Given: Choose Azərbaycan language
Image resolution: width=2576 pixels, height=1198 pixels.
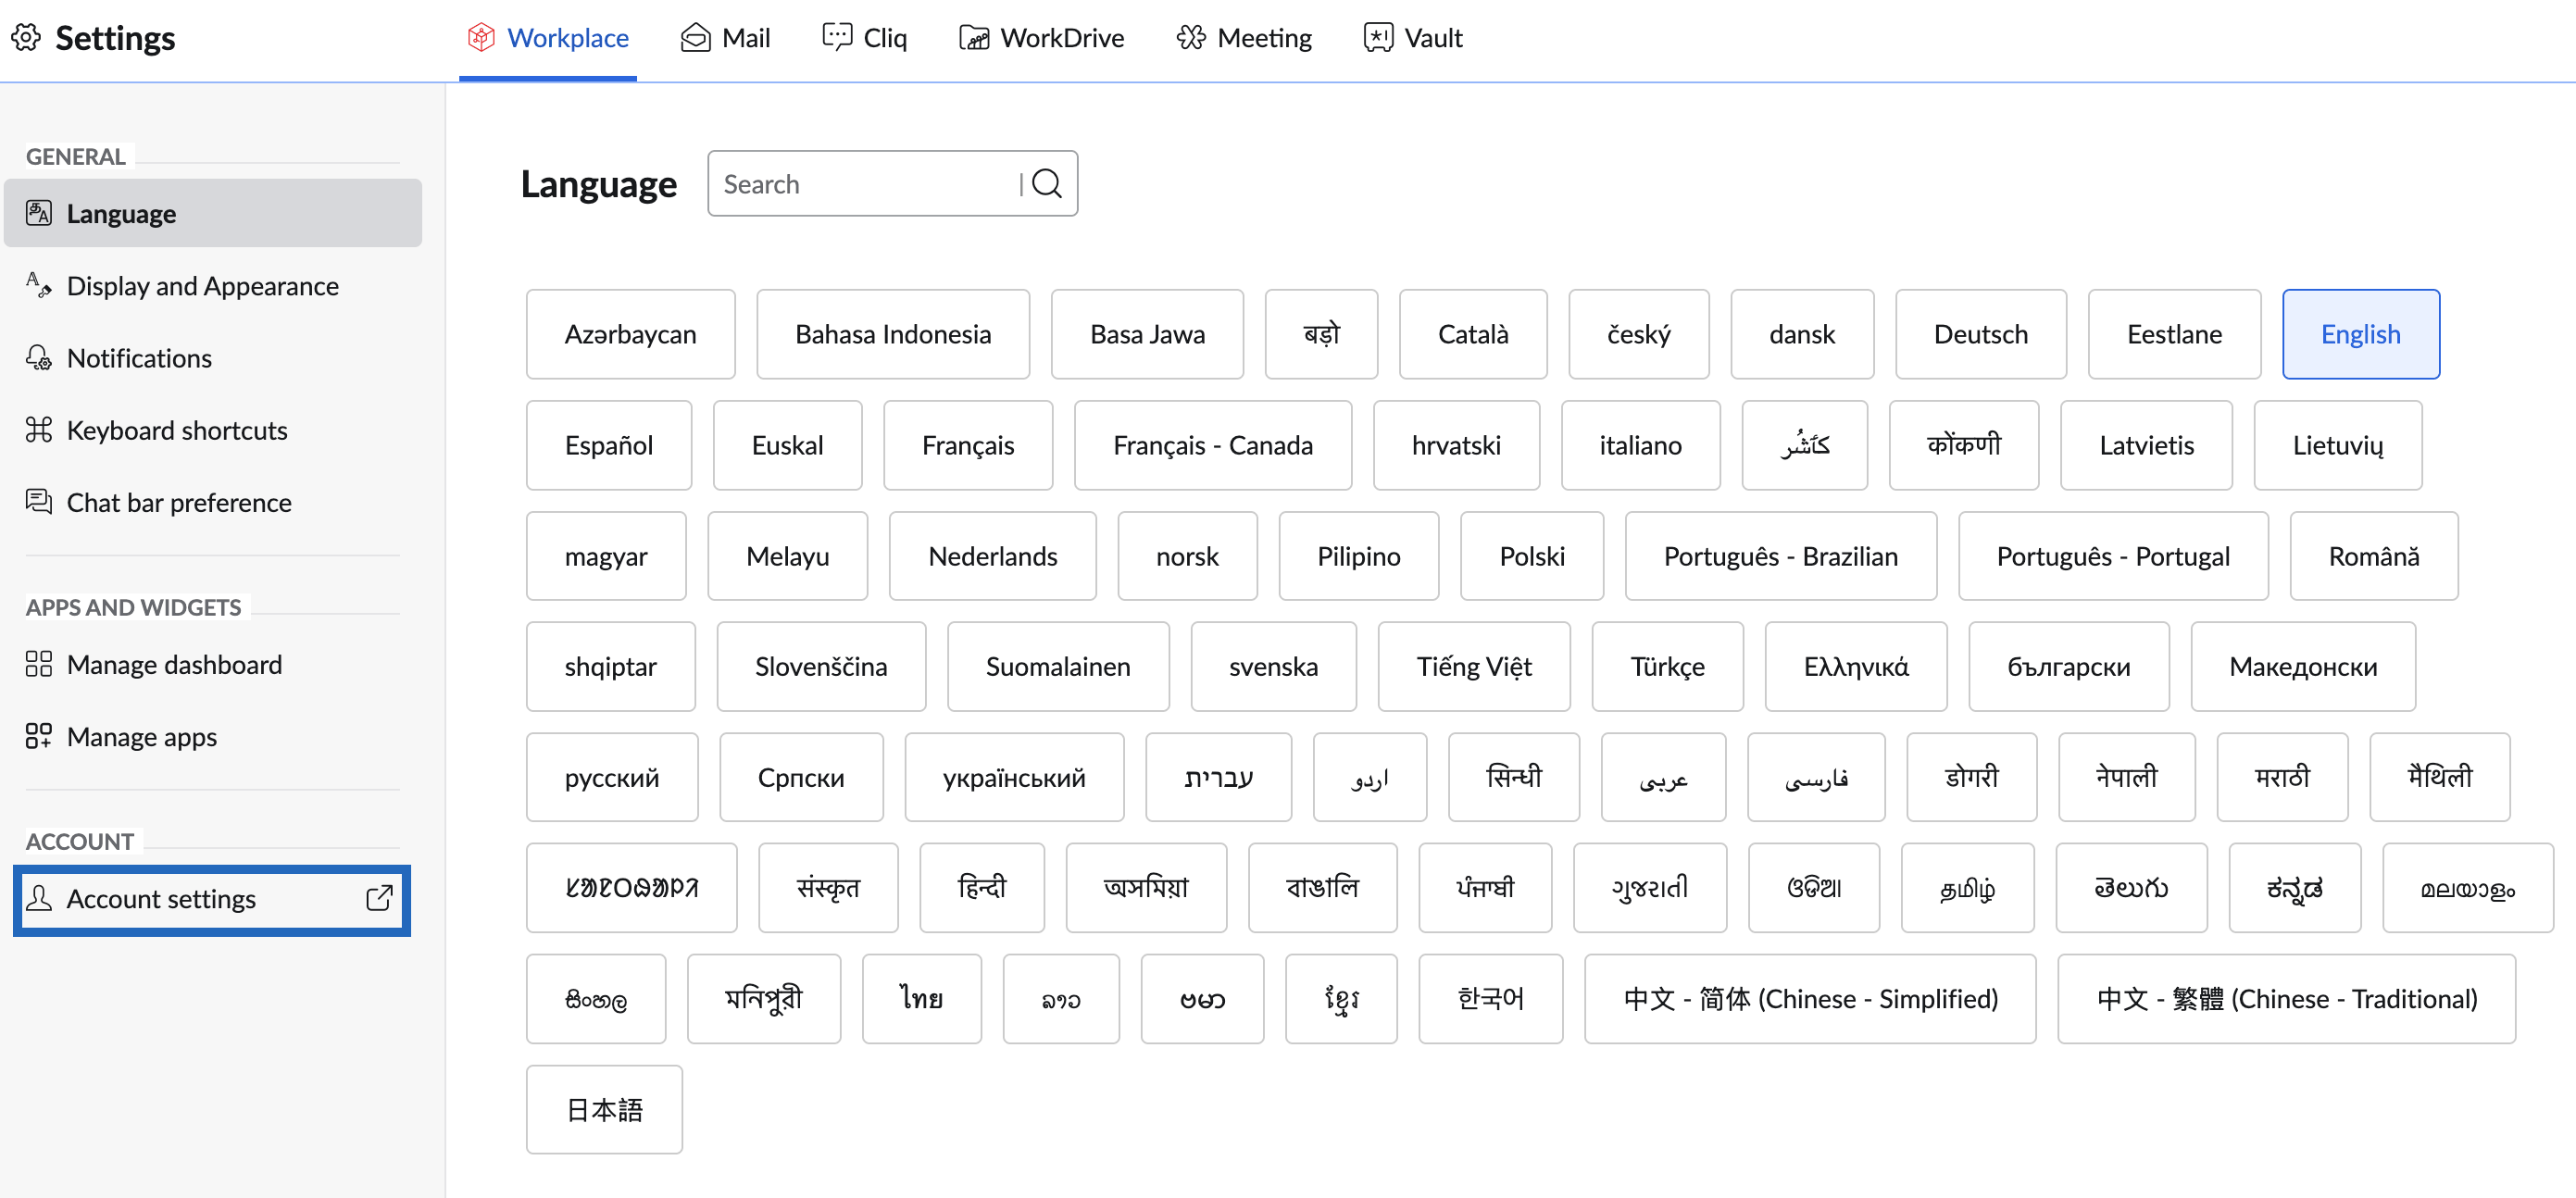Looking at the screenshot, I should click(x=631, y=334).
